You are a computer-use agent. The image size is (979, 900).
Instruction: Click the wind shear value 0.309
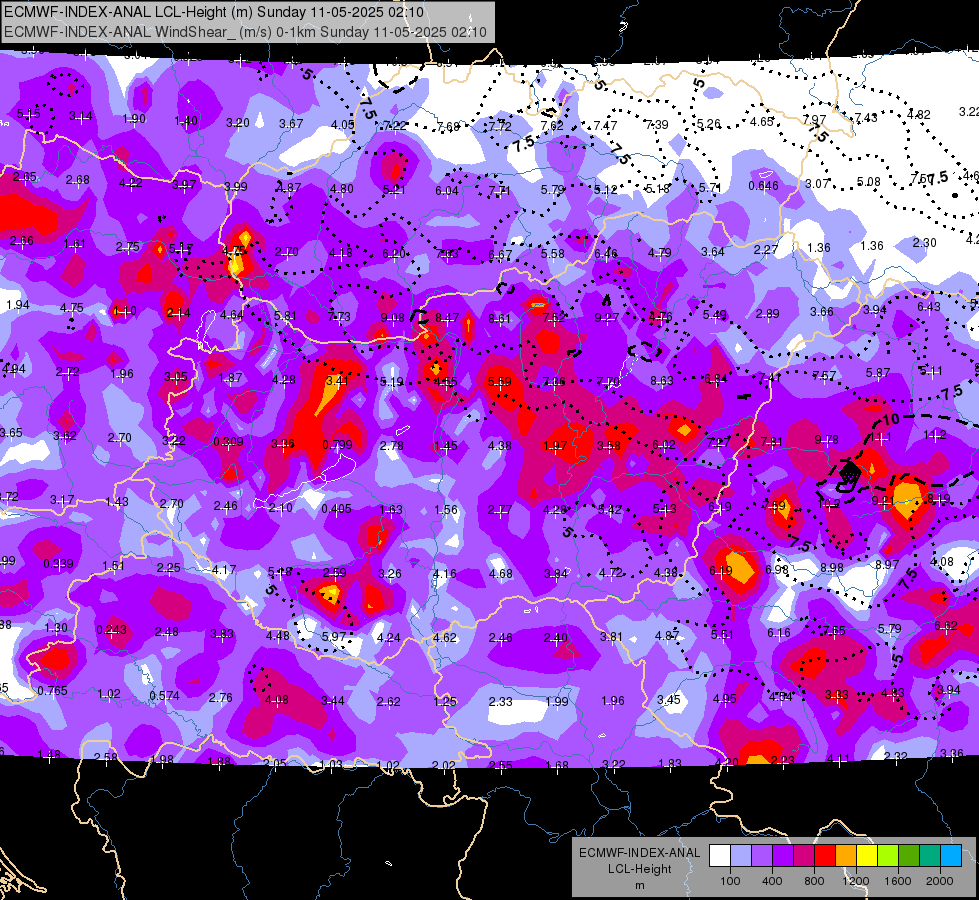[x=228, y=442]
